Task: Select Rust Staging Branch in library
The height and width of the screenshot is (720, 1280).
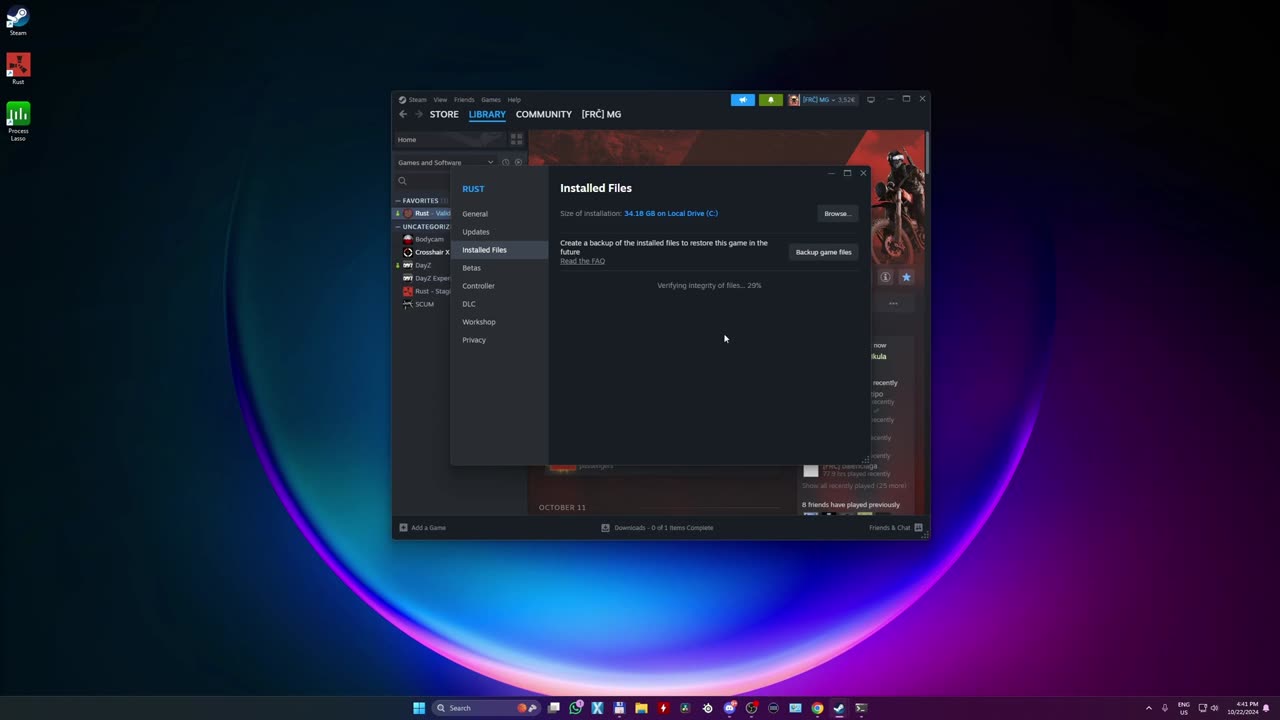Action: tap(426, 291)
